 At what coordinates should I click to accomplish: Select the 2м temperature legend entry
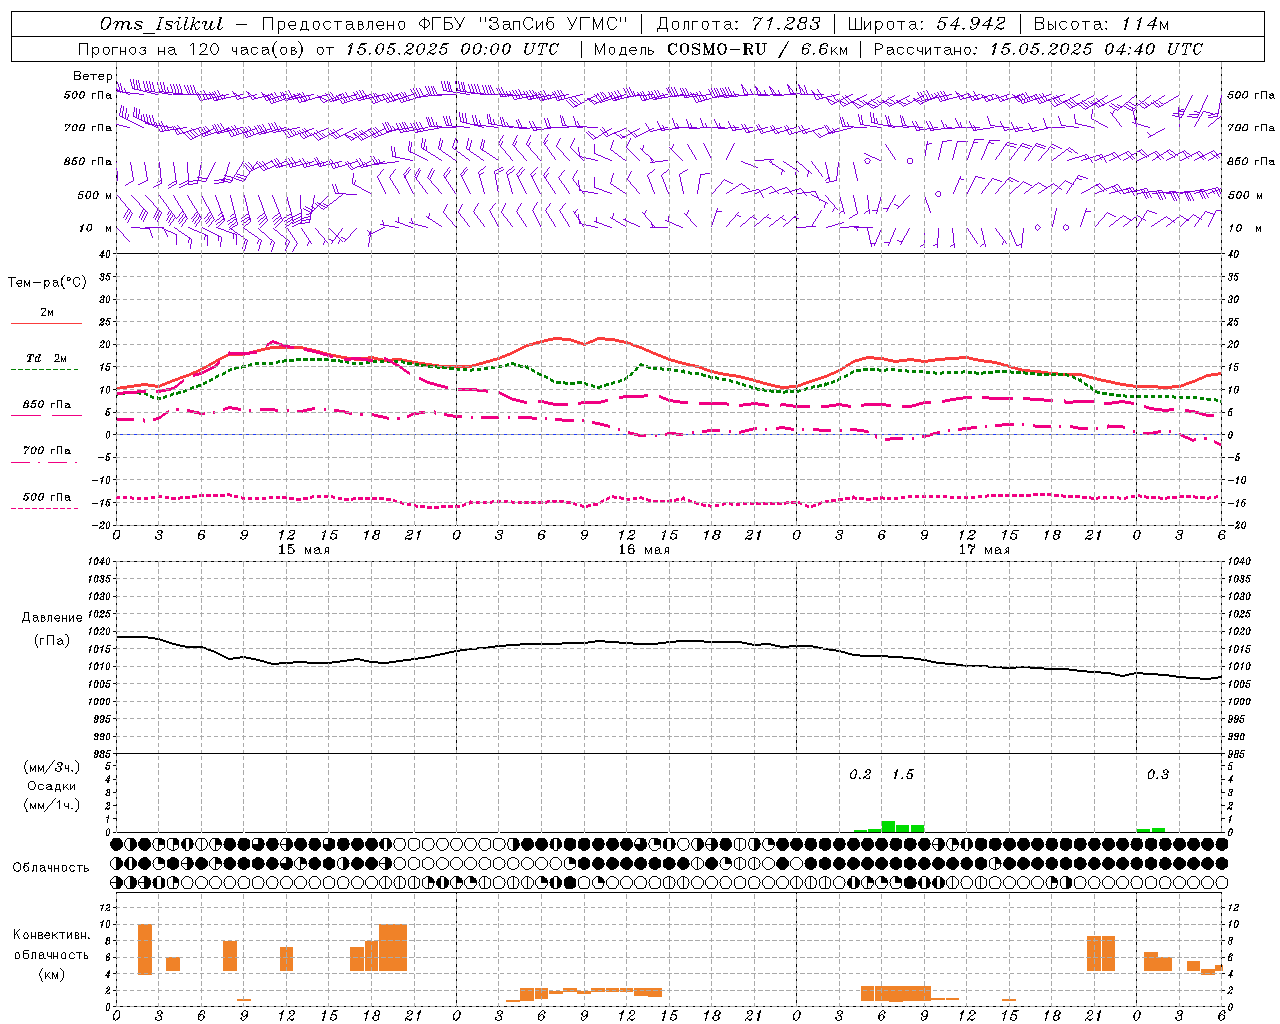point(47,313)
